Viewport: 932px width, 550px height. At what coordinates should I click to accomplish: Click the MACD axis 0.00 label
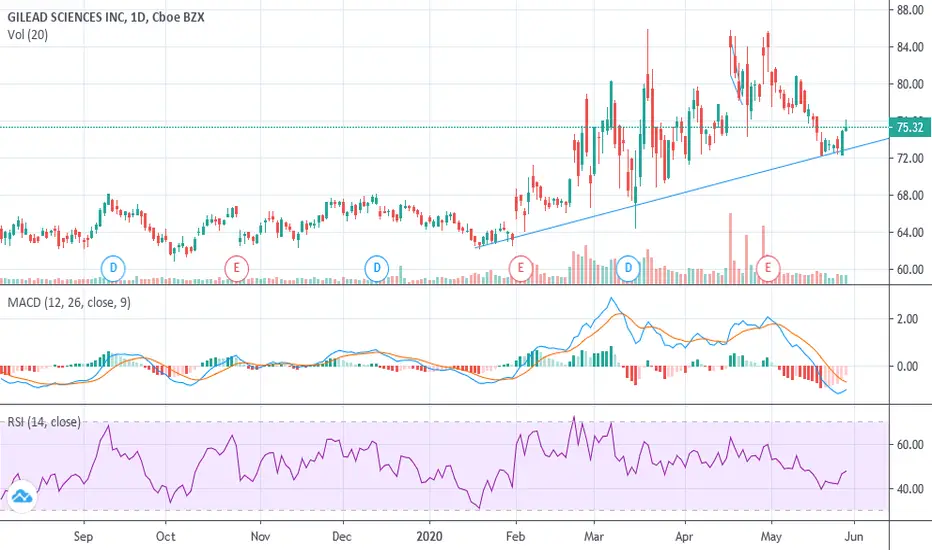[908, 366]
